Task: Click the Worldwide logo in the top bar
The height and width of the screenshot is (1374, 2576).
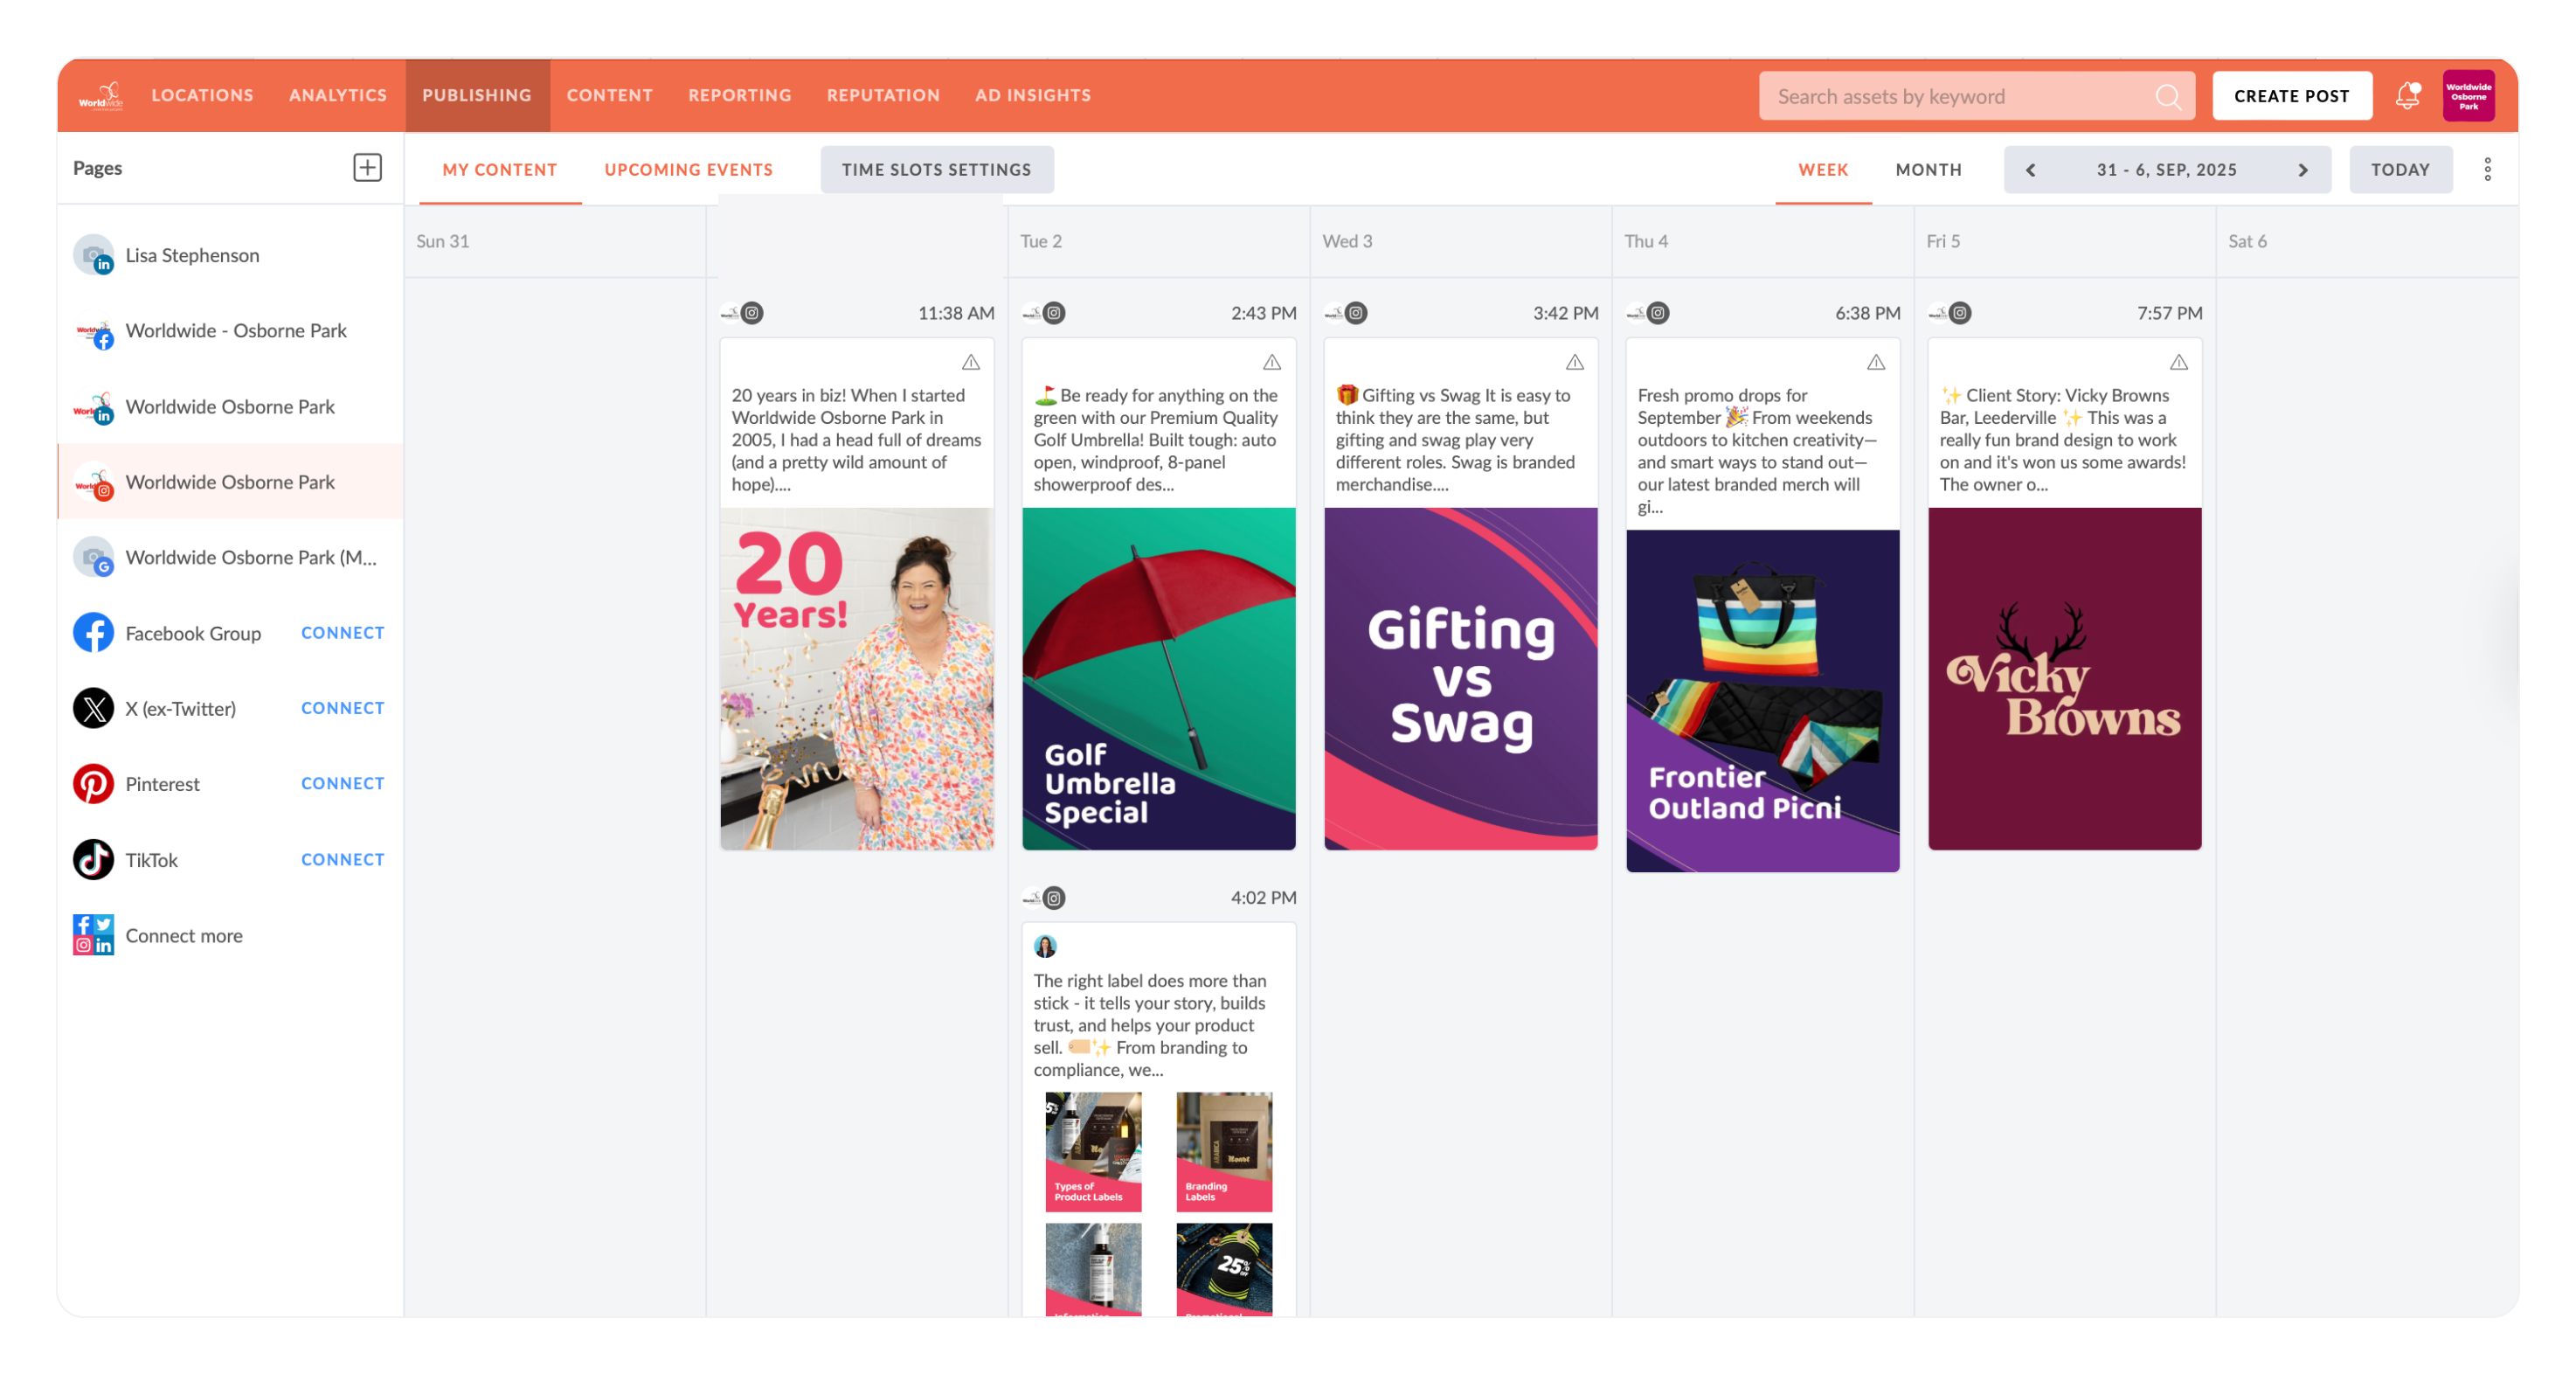Action: click(x=100, y=96)
